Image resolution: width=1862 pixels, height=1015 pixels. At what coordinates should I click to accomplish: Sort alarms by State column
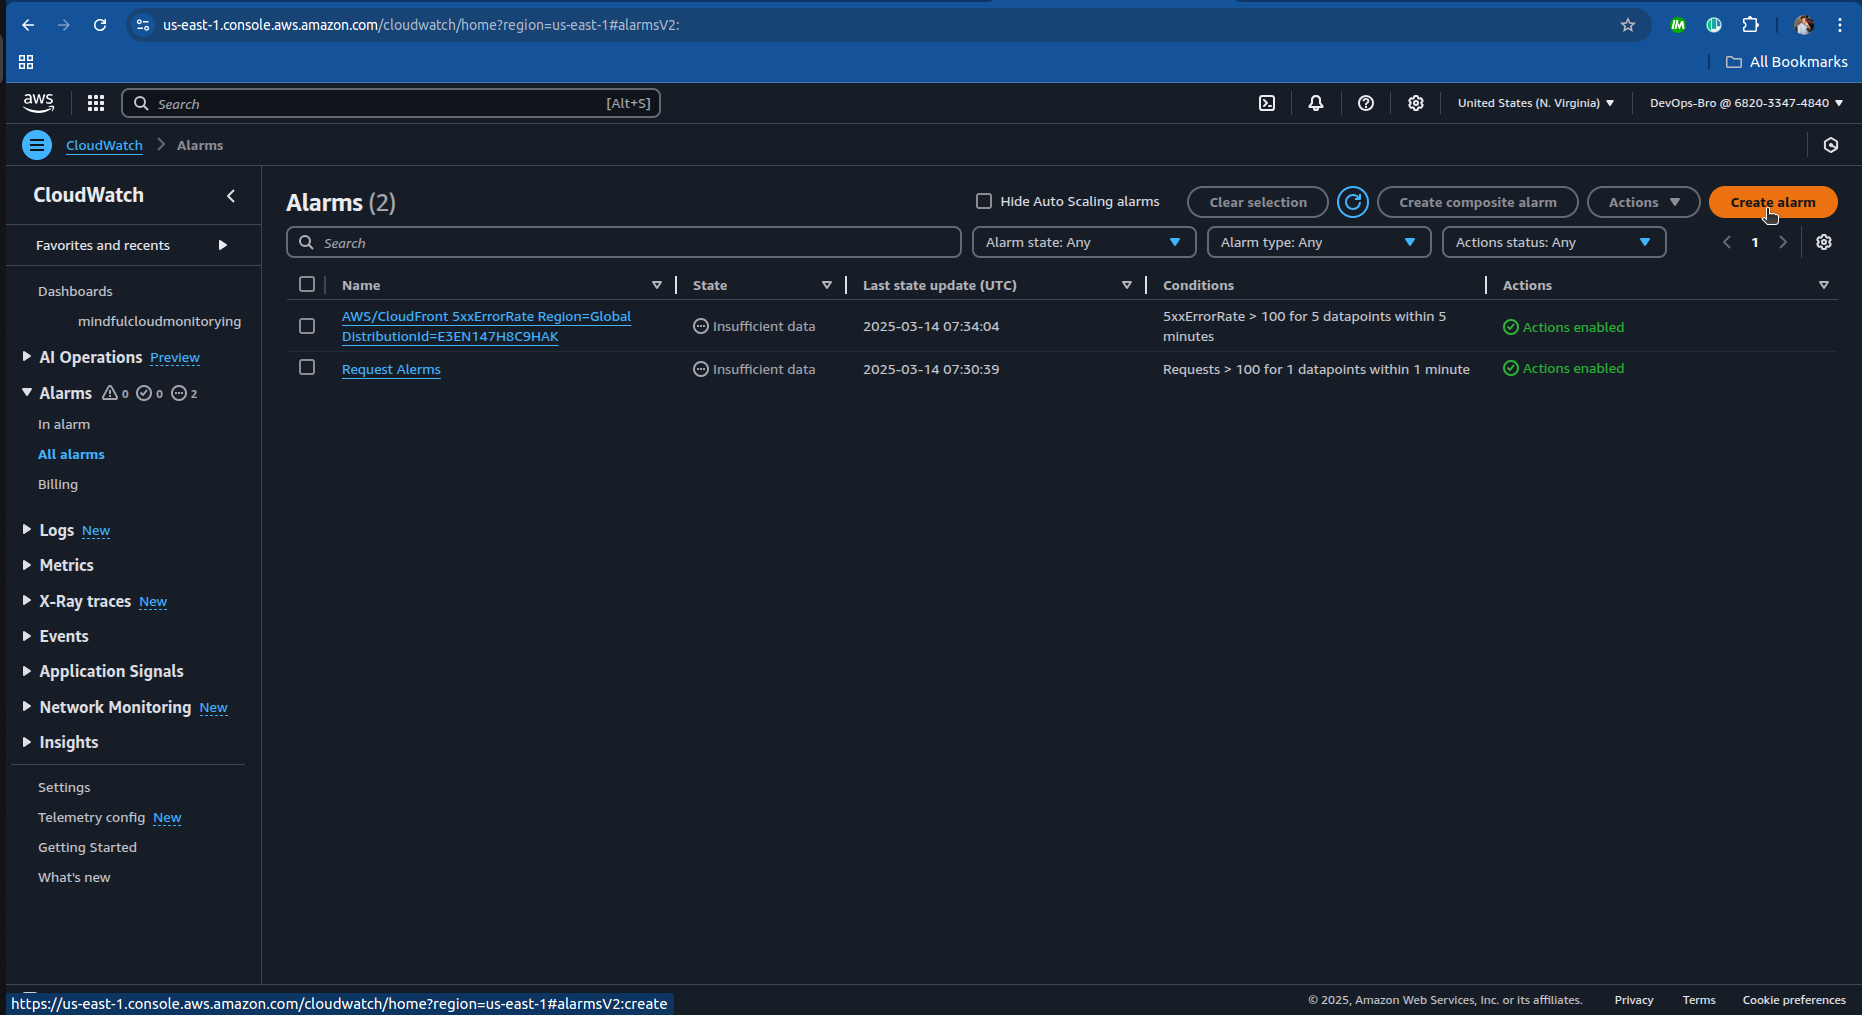tap(827, 285)
